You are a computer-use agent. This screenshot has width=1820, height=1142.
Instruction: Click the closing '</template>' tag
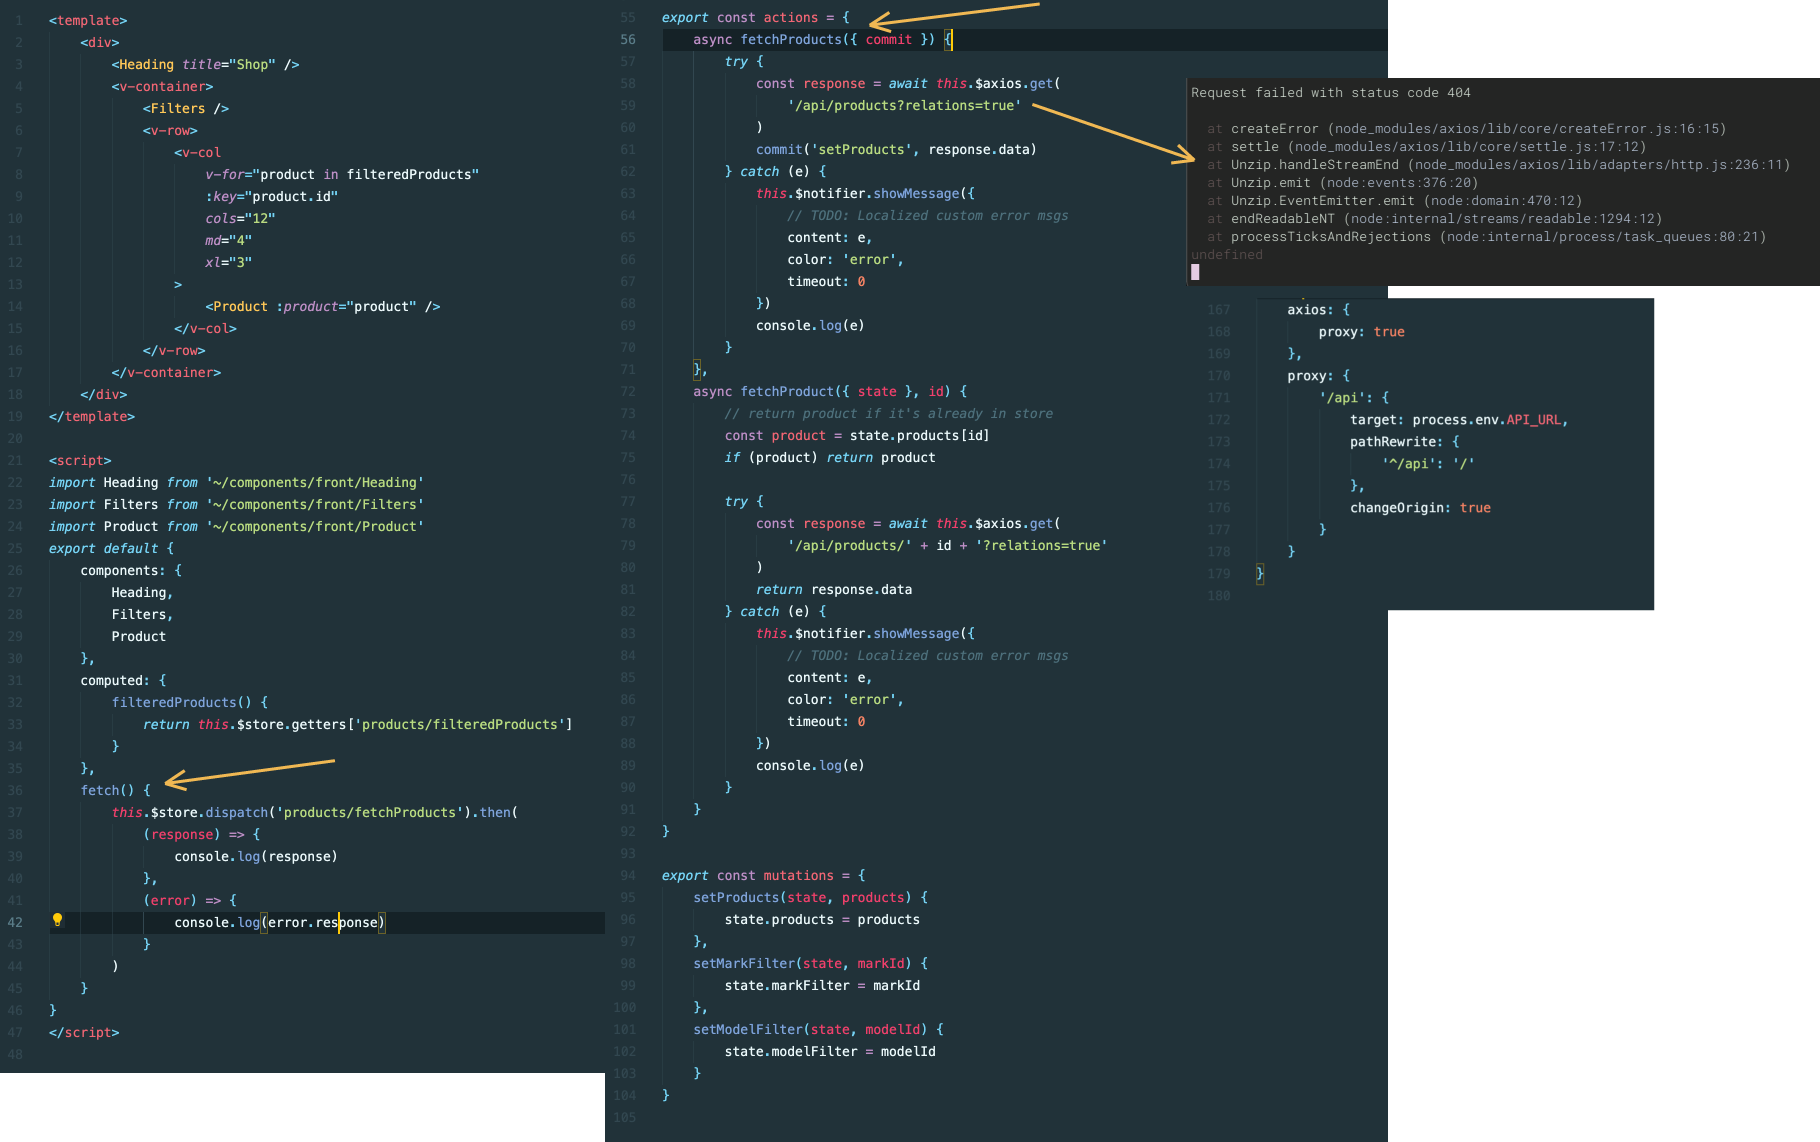(x=92, y=417)
